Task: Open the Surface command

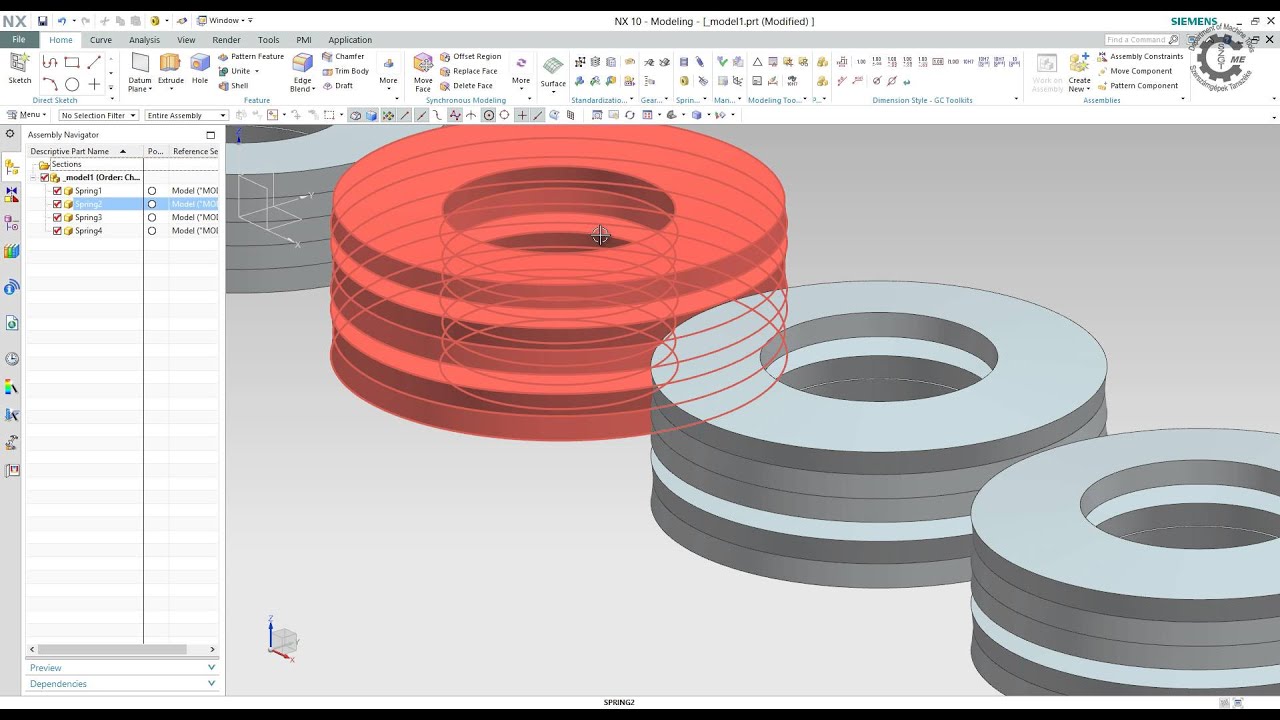Action: [x=553, y=72]
